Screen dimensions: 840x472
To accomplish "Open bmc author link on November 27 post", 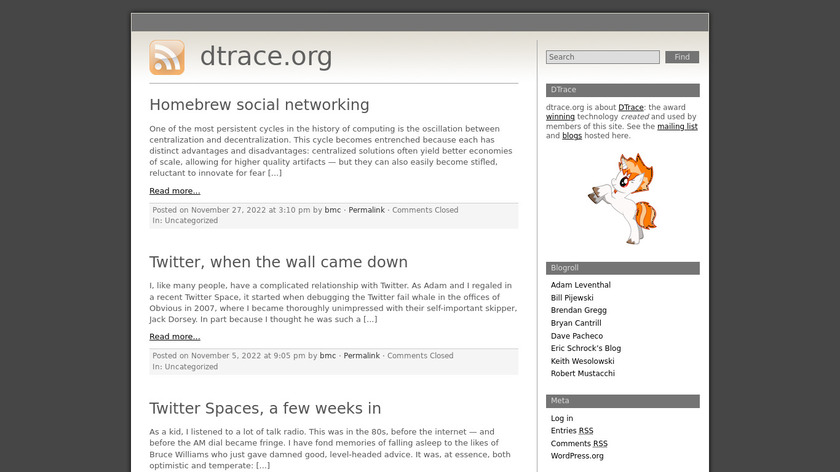I will click(x=333, y=210).
